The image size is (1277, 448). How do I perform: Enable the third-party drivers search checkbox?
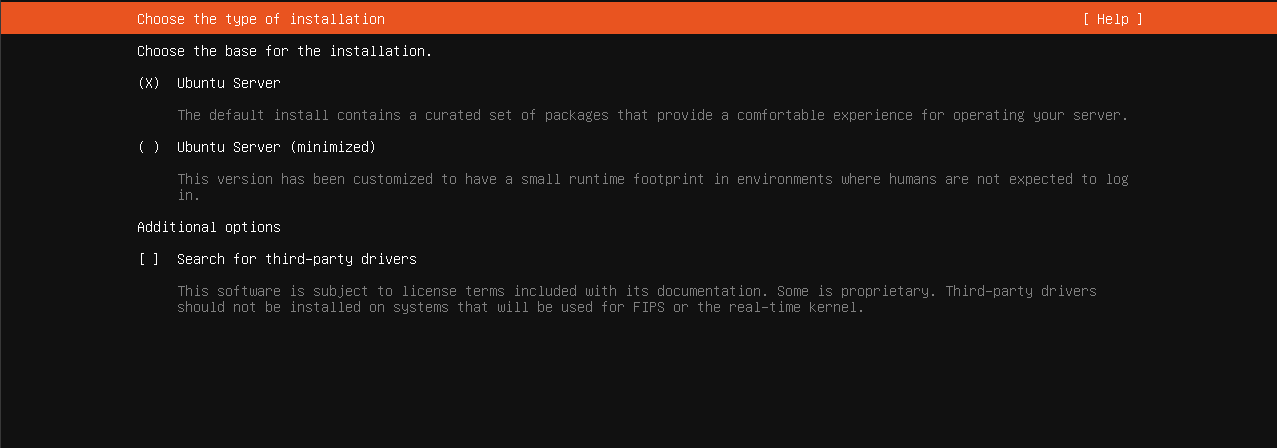click(x=149, y=259)
